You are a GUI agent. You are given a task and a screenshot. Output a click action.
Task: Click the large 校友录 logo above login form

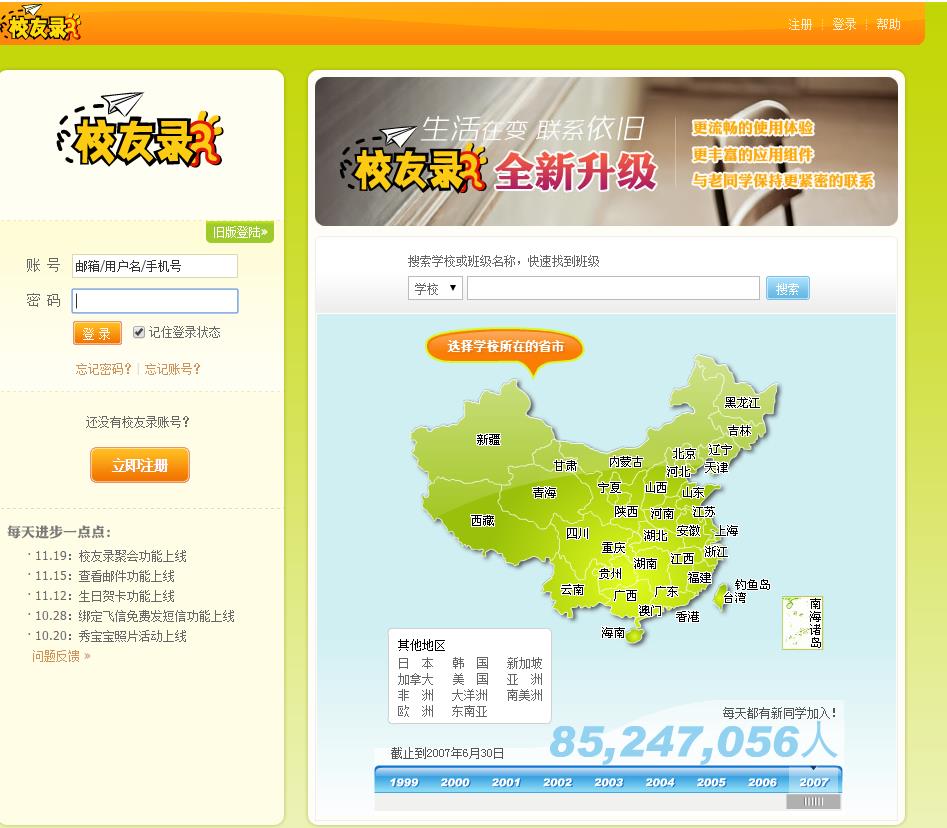140,130
